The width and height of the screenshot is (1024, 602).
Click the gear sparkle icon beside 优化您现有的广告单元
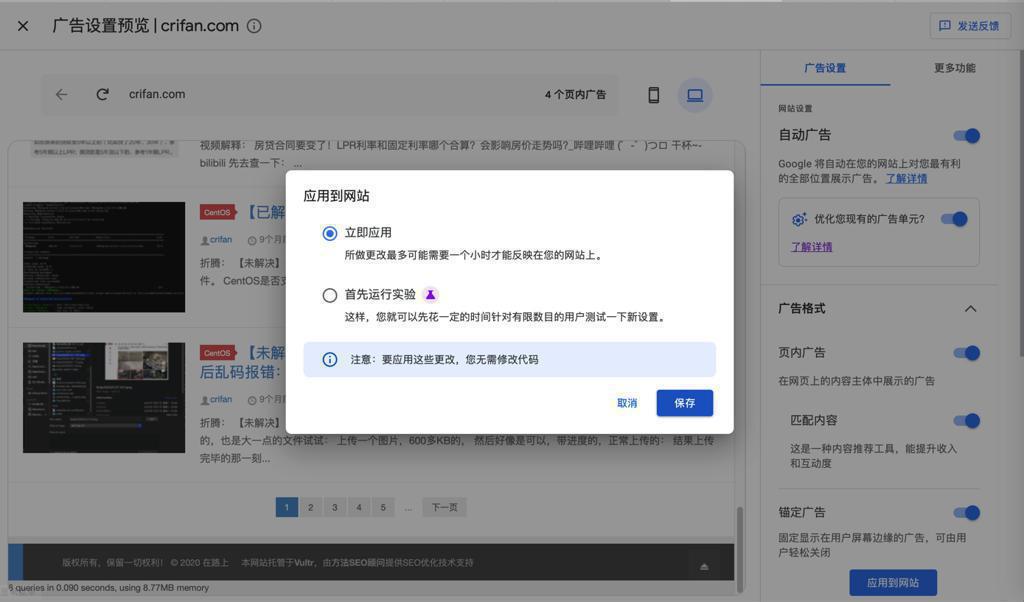[x=799, y=219]
